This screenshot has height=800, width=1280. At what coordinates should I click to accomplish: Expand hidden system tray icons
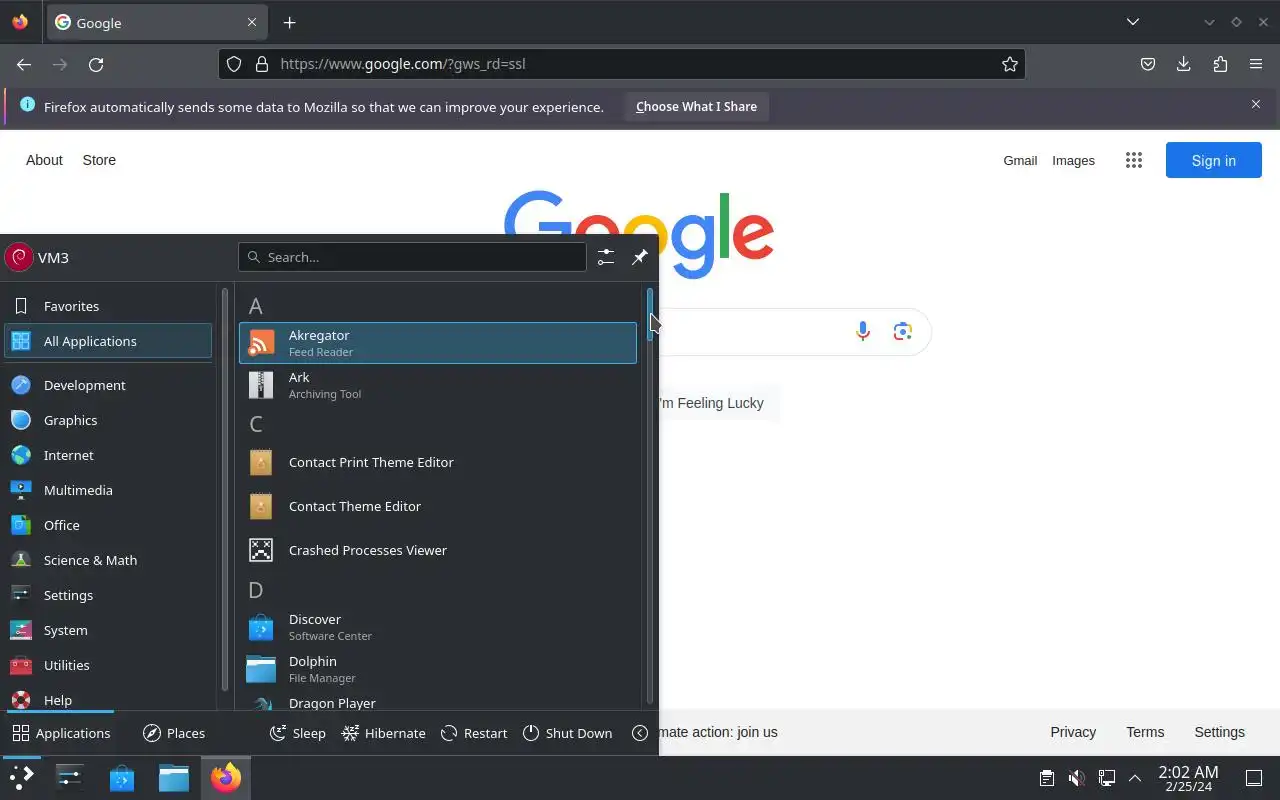pos(1134,778)
